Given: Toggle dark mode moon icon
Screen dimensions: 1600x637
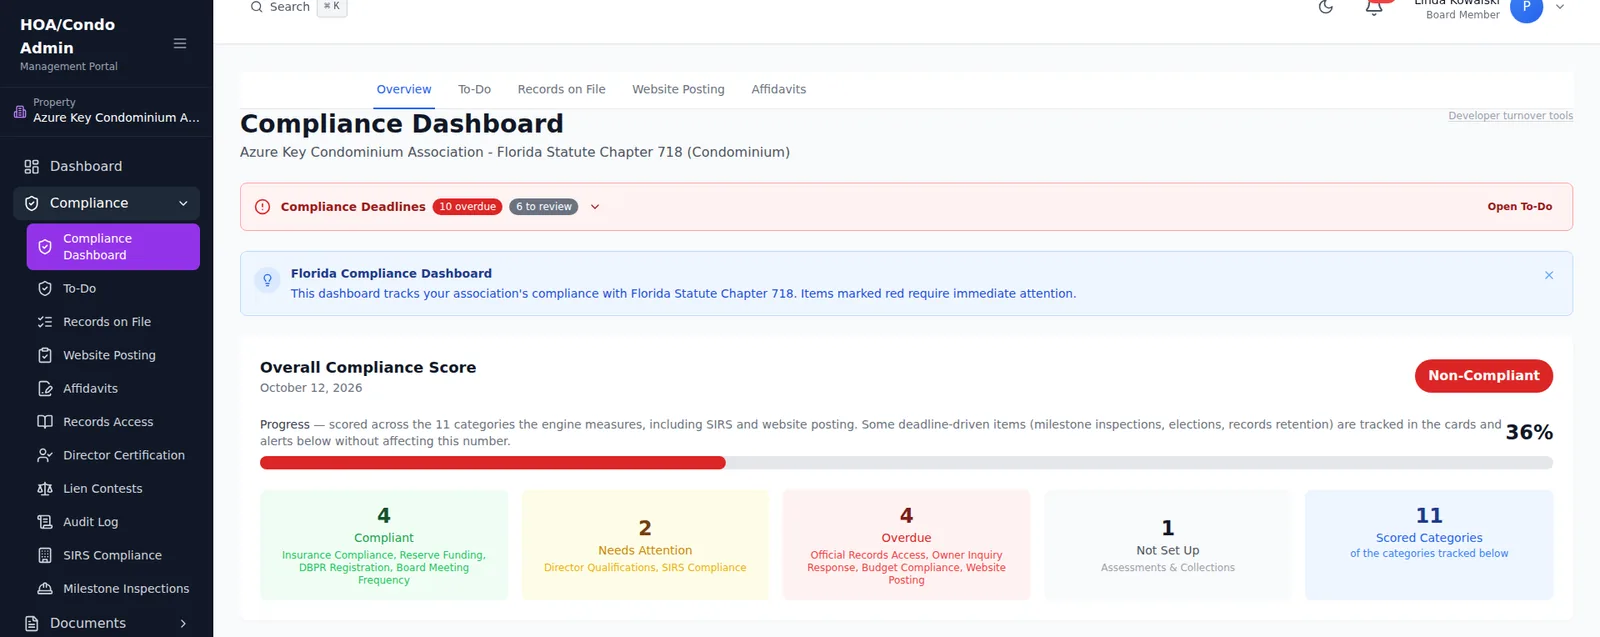Looking at the screenshot, I should click(1326, 7).
